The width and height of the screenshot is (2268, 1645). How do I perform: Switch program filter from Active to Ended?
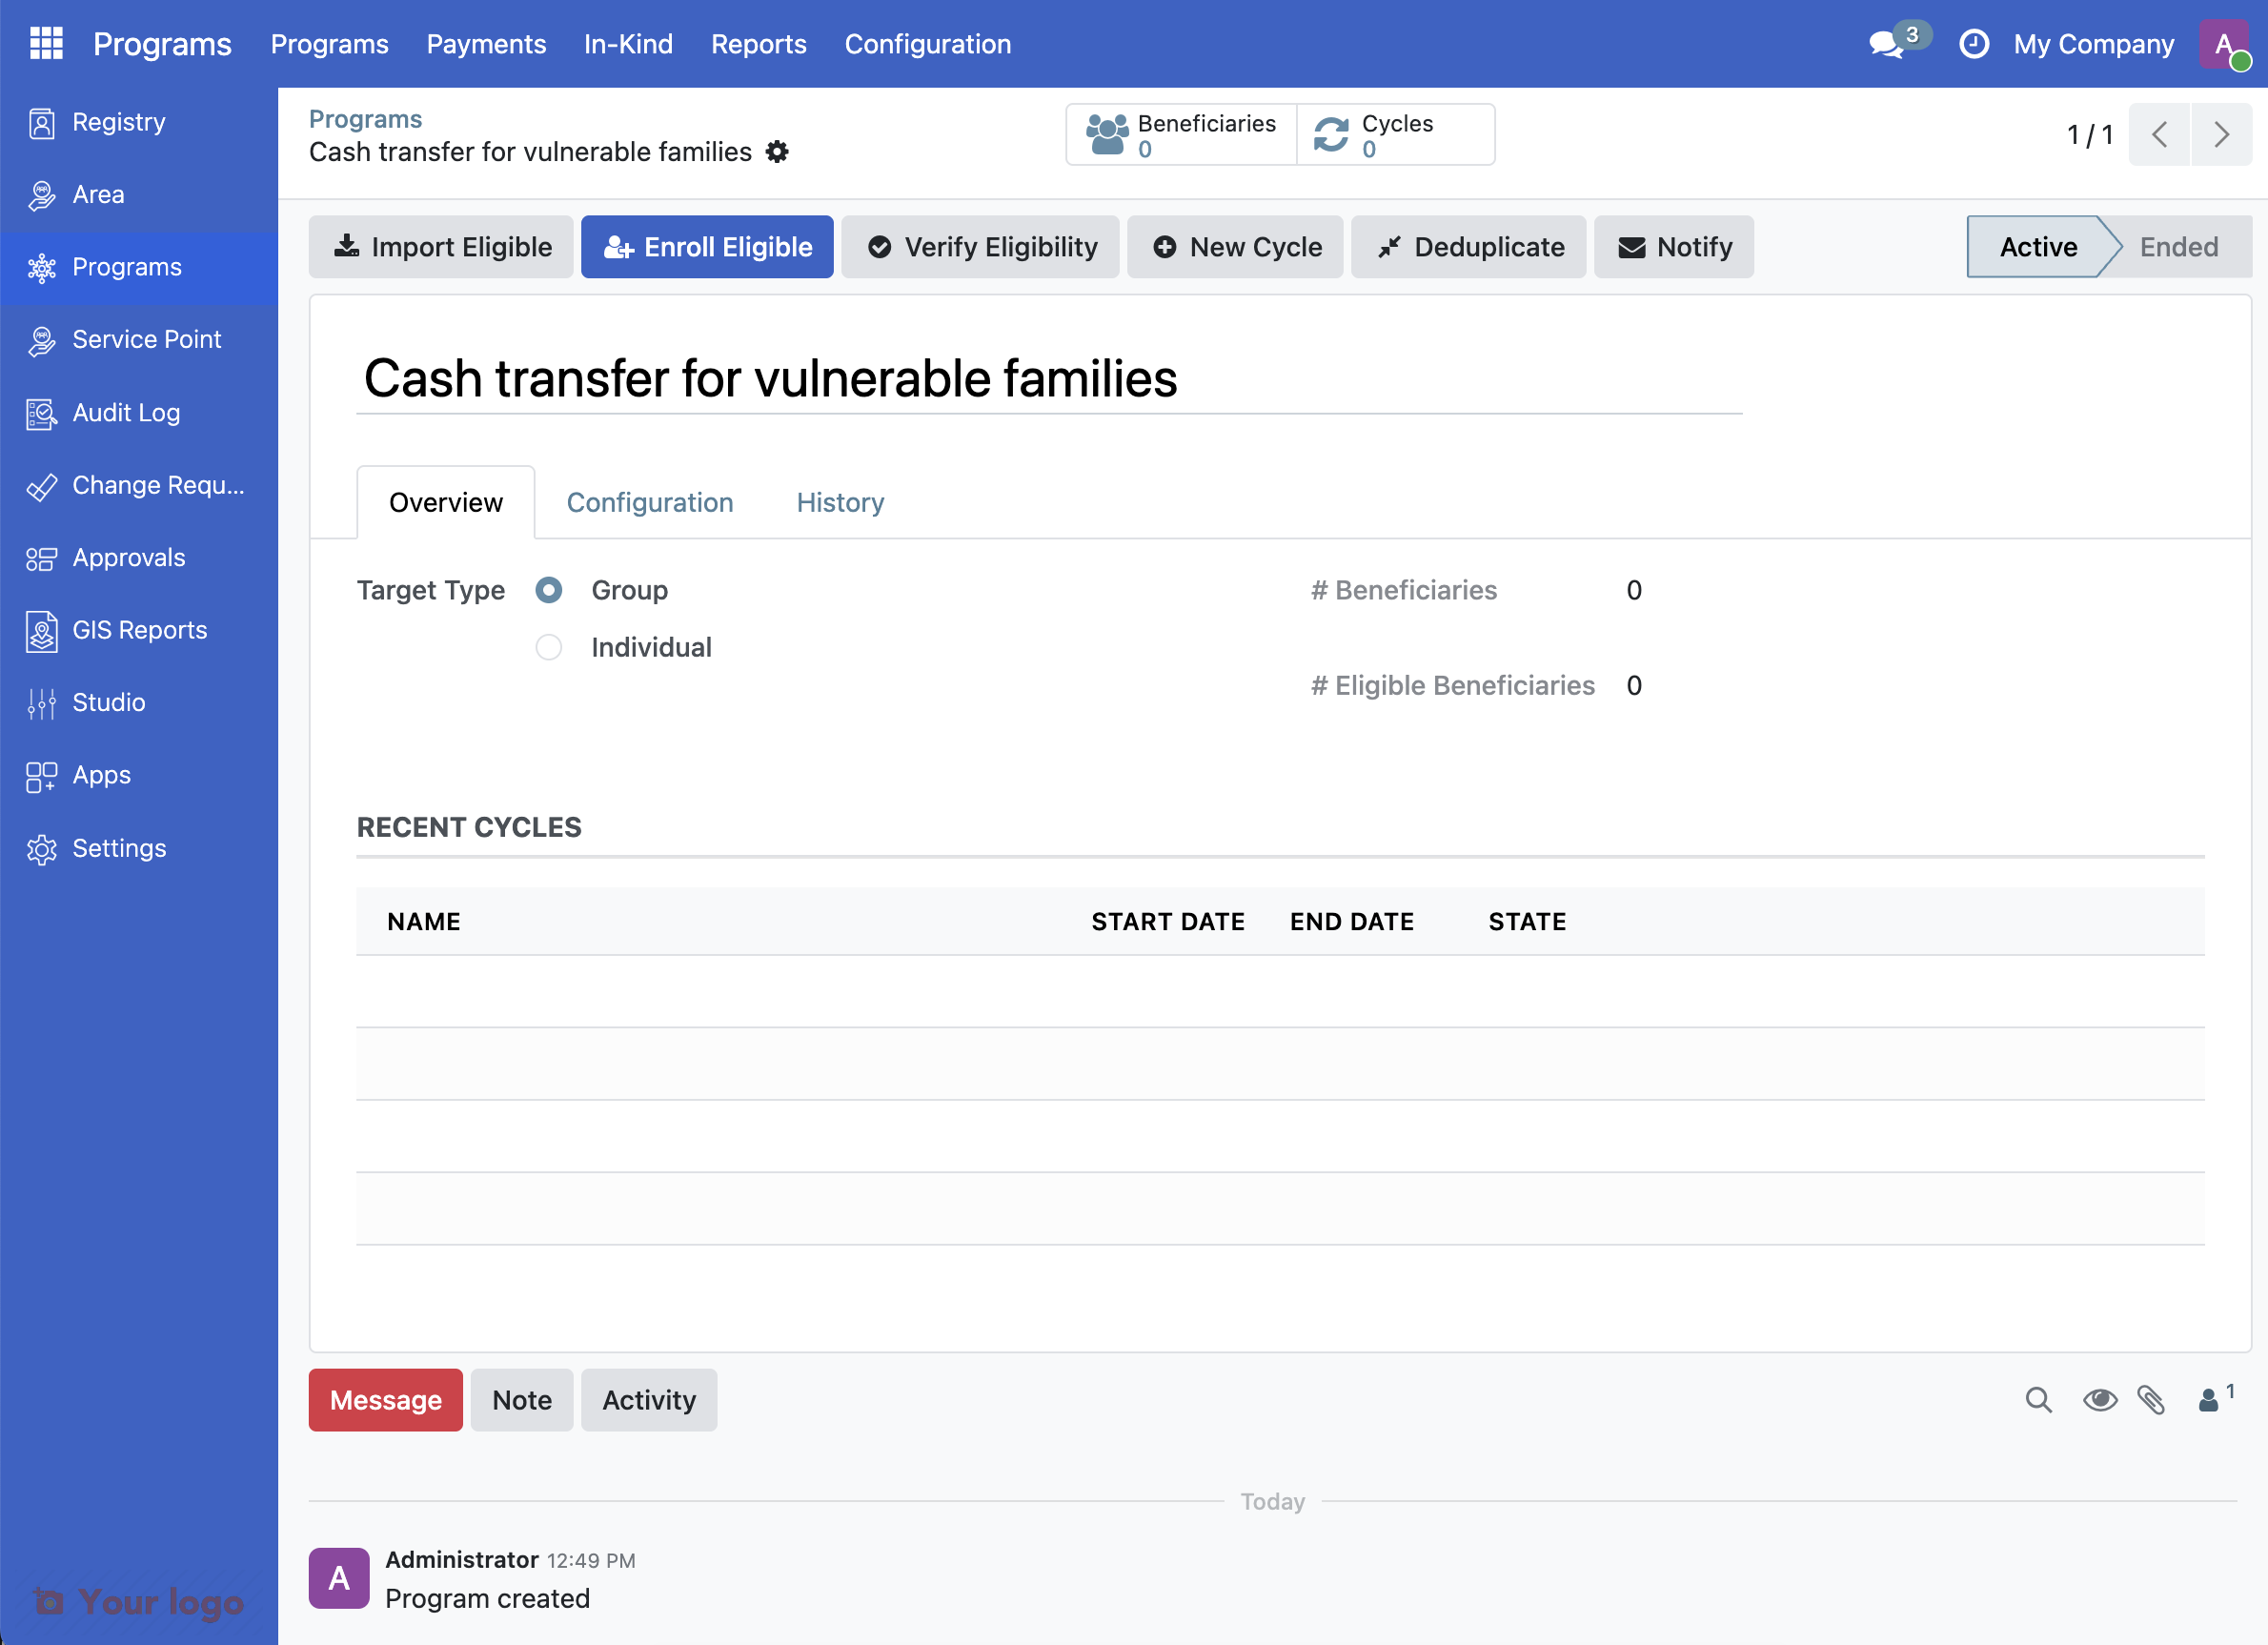click(x=2180, y=246)
